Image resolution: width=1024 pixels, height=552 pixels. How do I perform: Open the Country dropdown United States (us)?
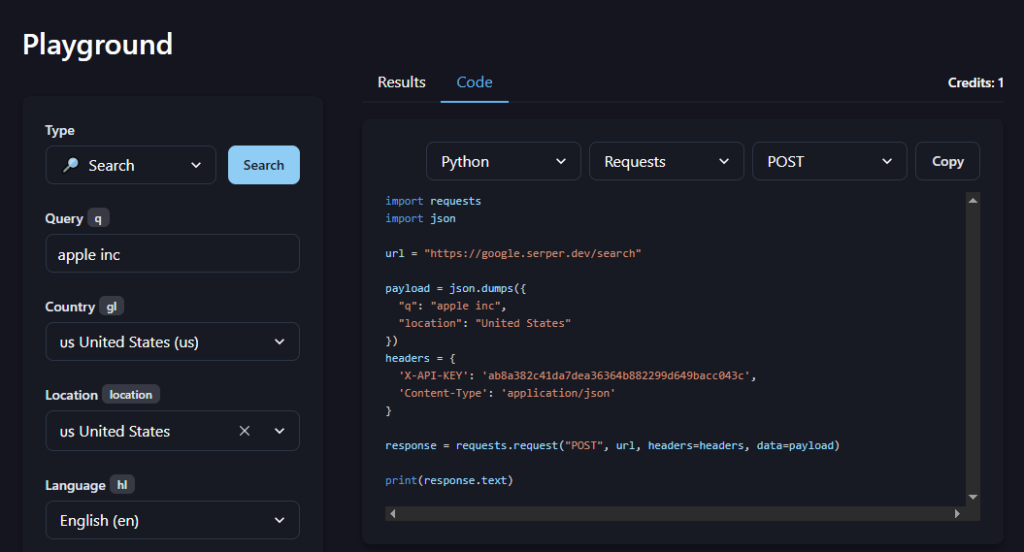(x=172, y=342)
